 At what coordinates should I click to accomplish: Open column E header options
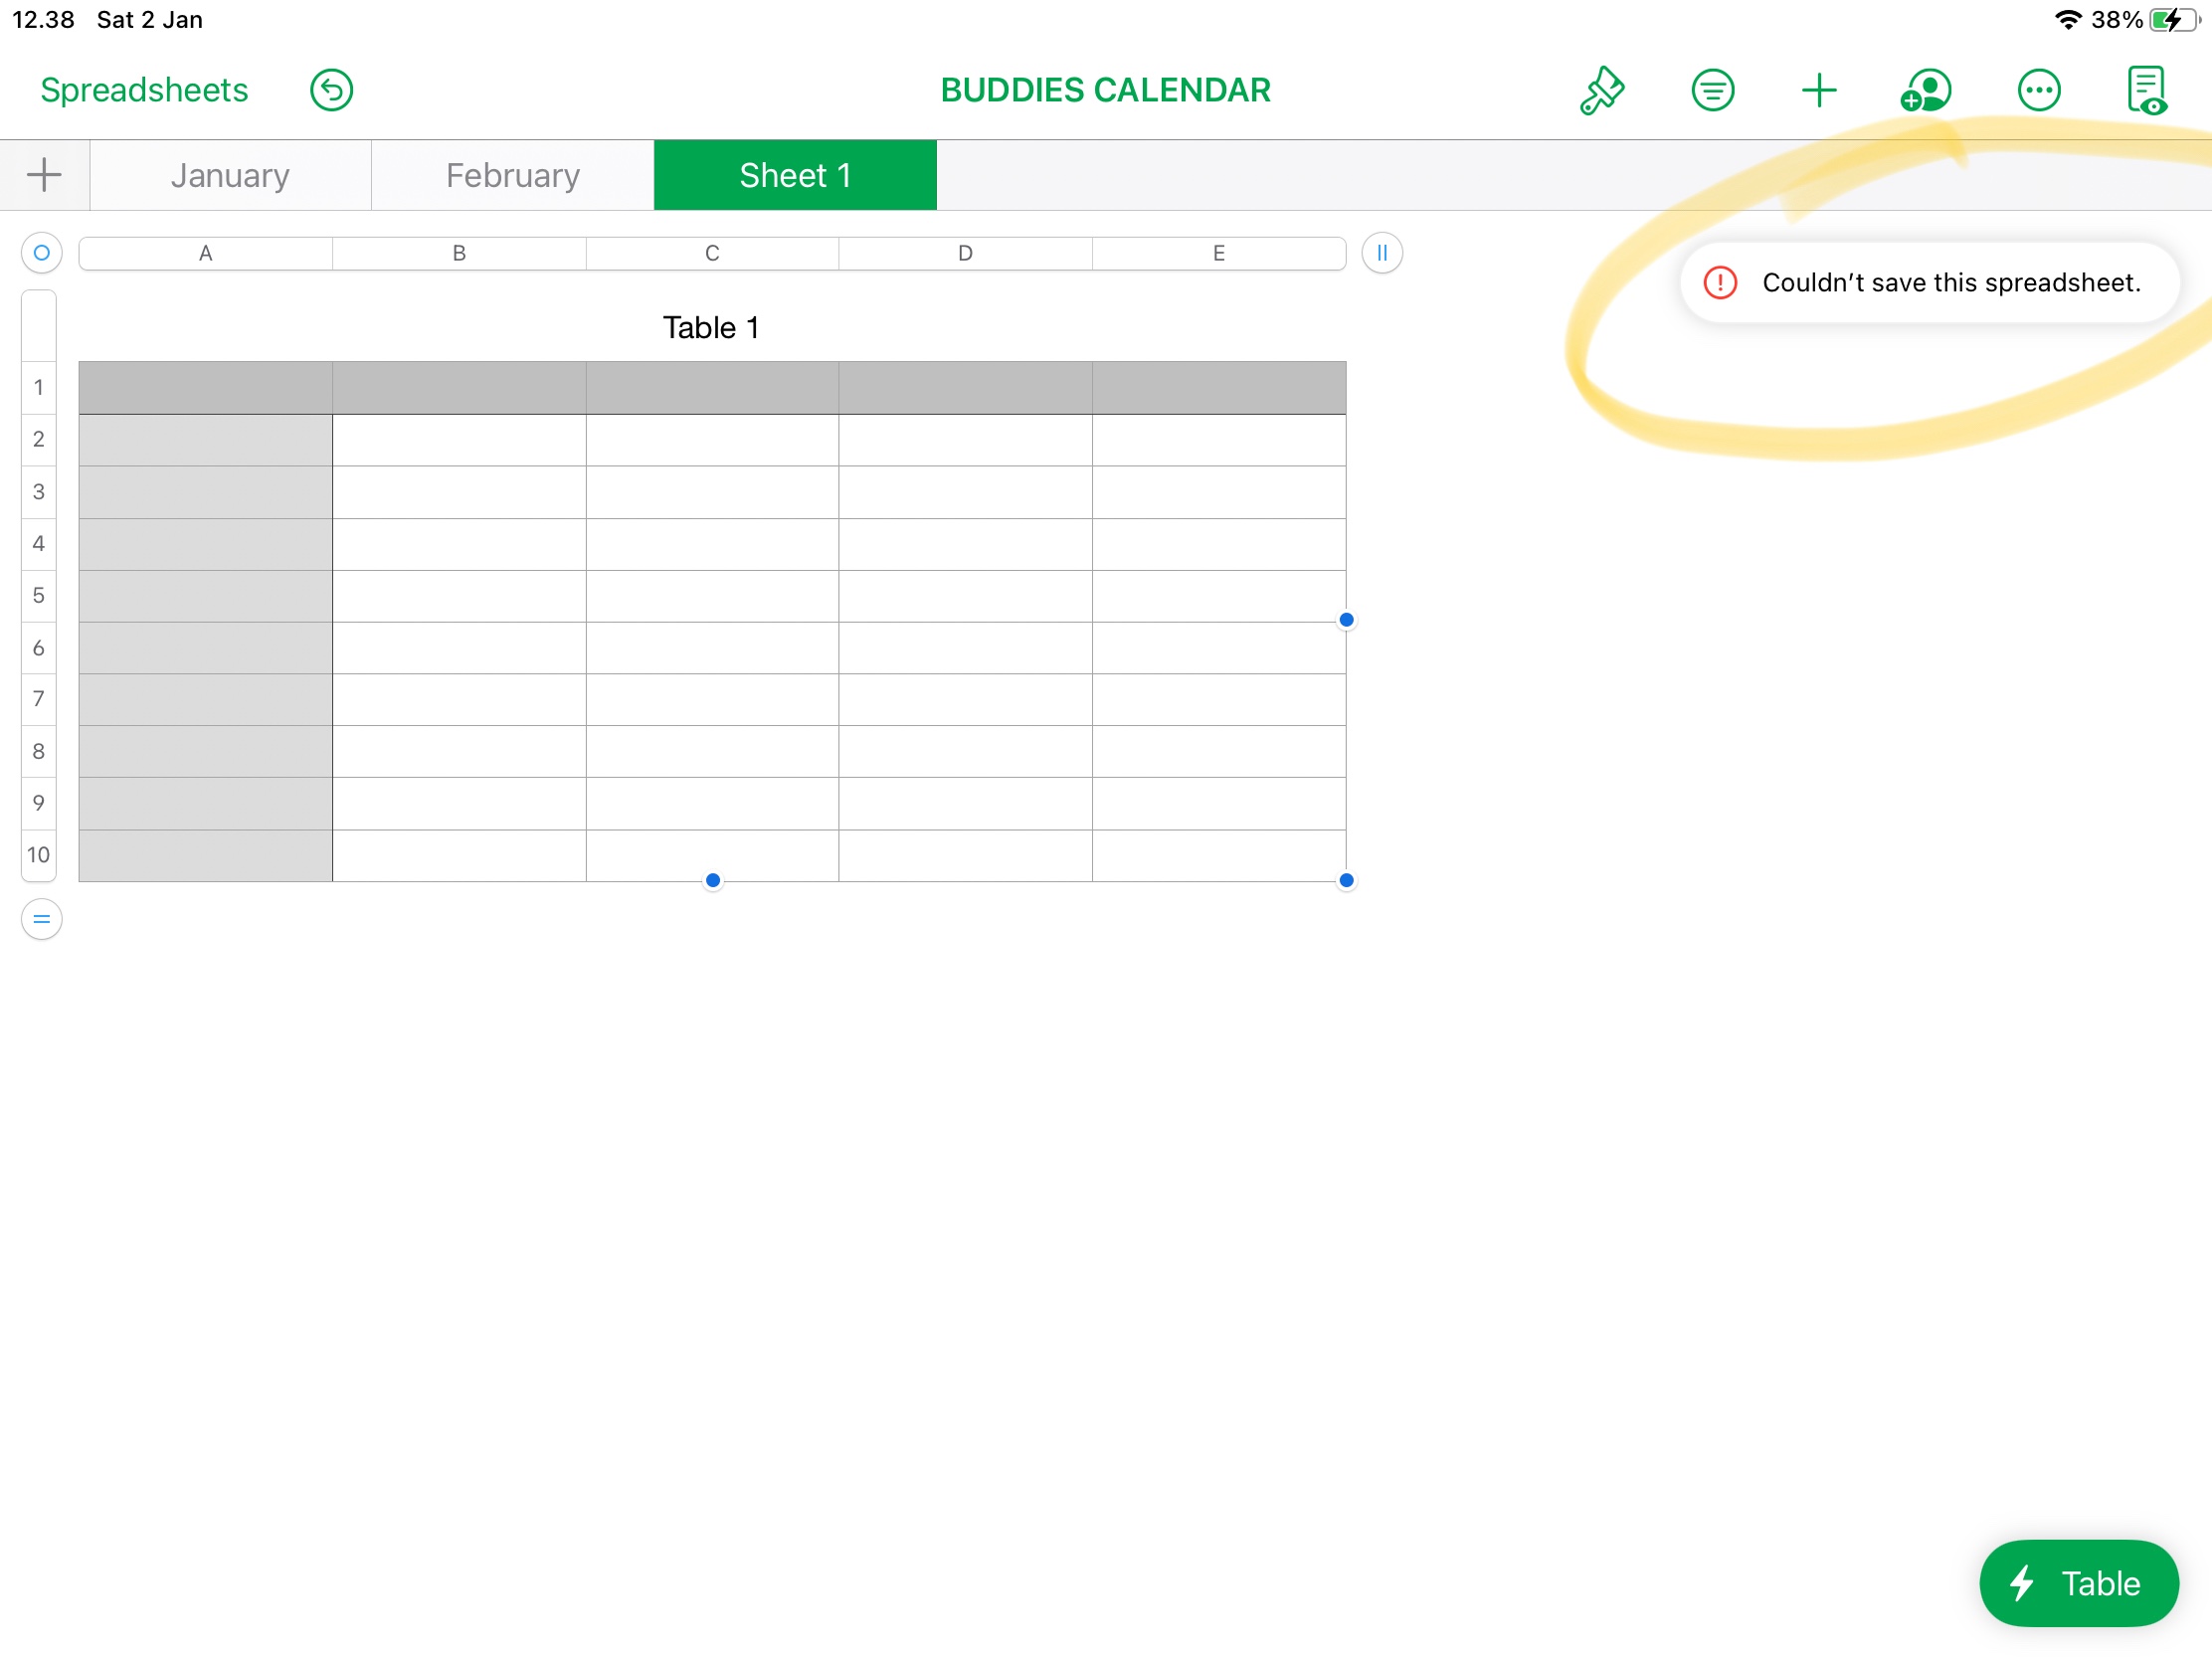1218,252
